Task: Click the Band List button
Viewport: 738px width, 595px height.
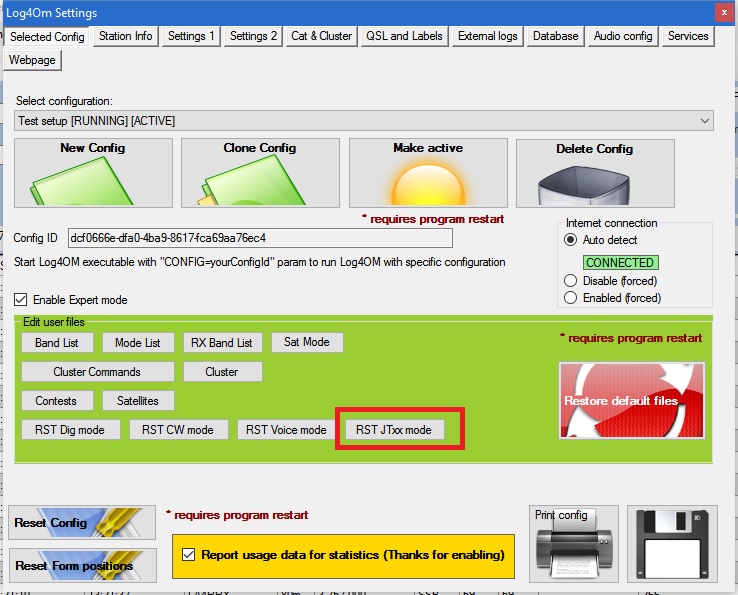Action: [x=57, y=343]
